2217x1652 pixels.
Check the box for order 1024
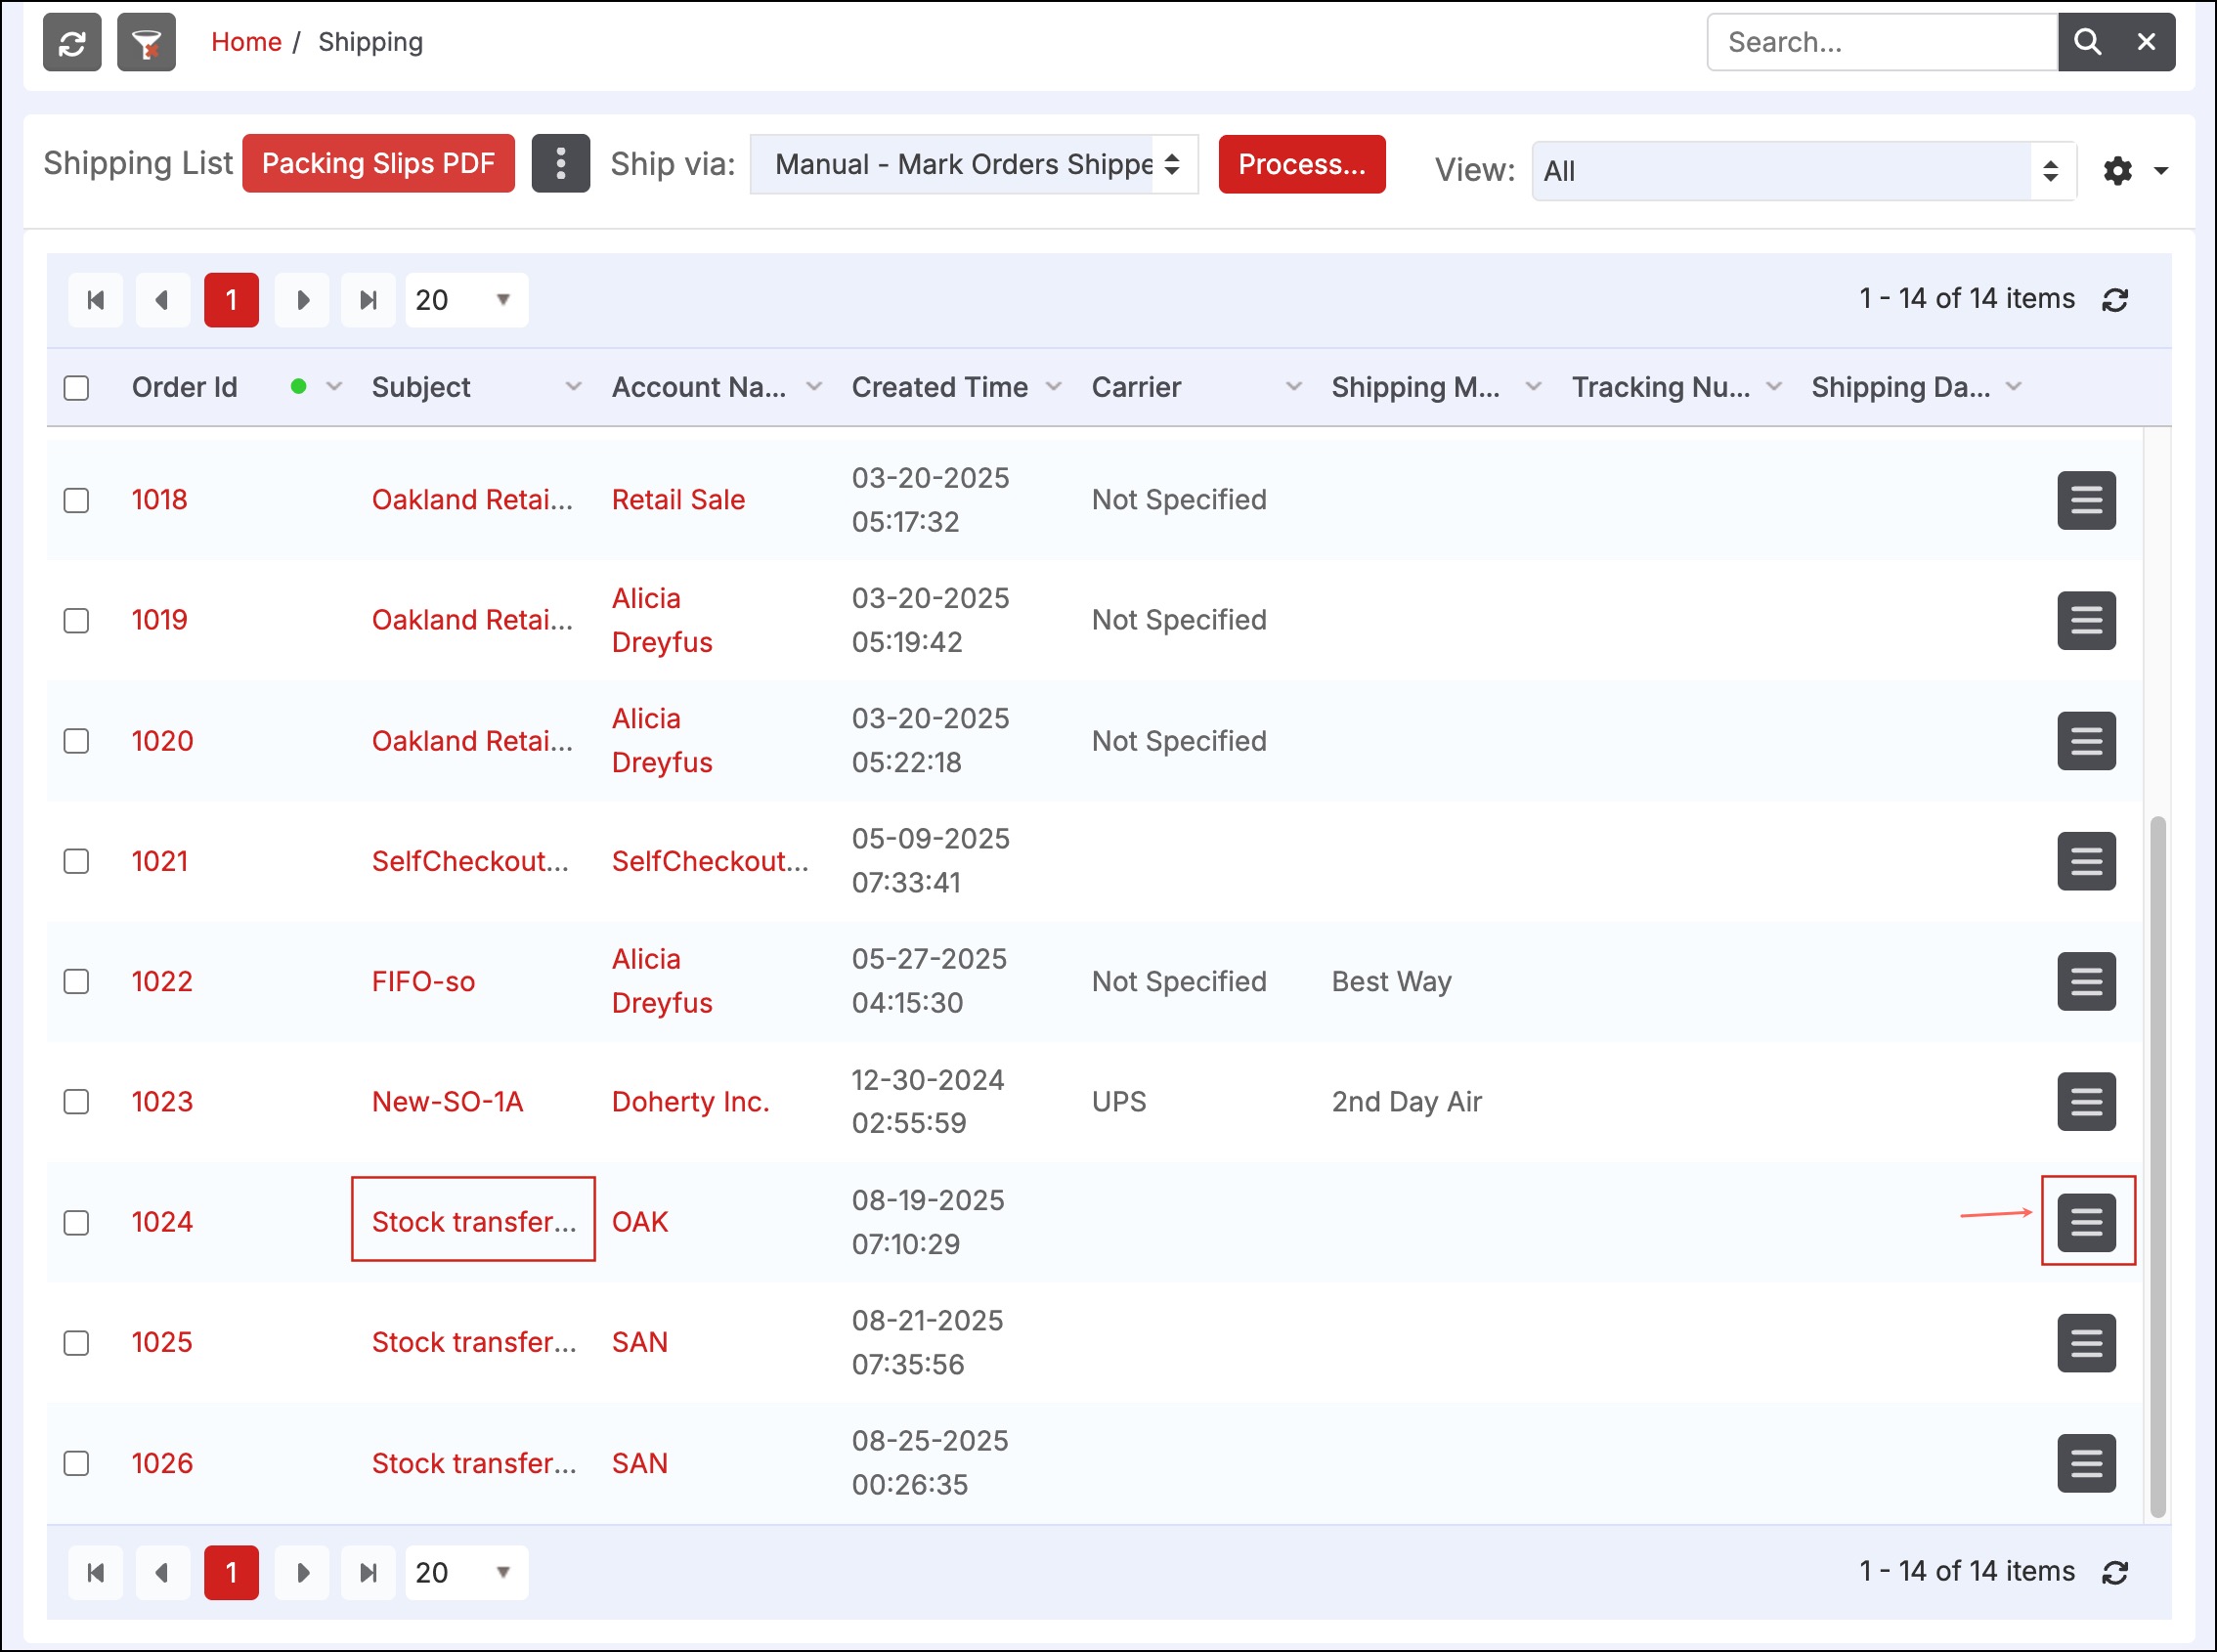click(76, 1222)
